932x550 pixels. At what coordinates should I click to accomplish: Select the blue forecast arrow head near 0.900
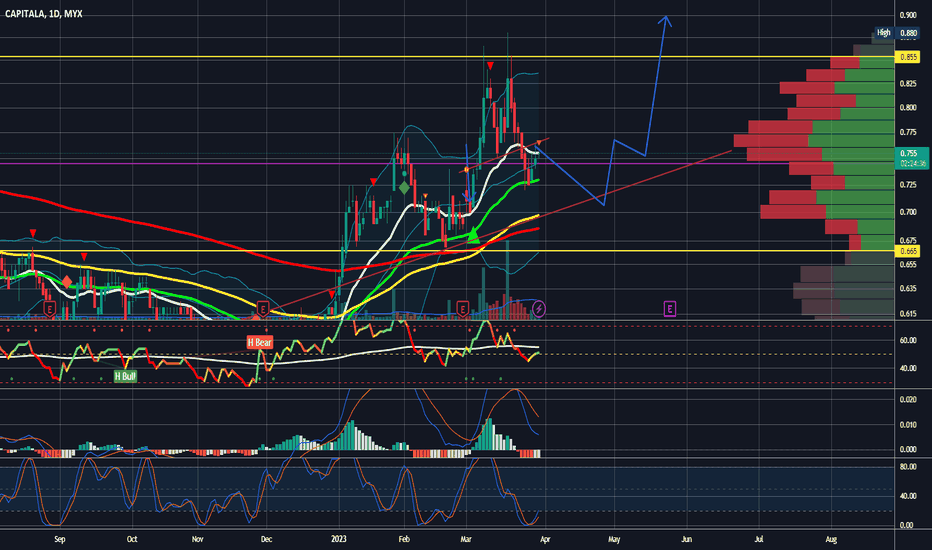pyautogui.click(x=666, y=21)
